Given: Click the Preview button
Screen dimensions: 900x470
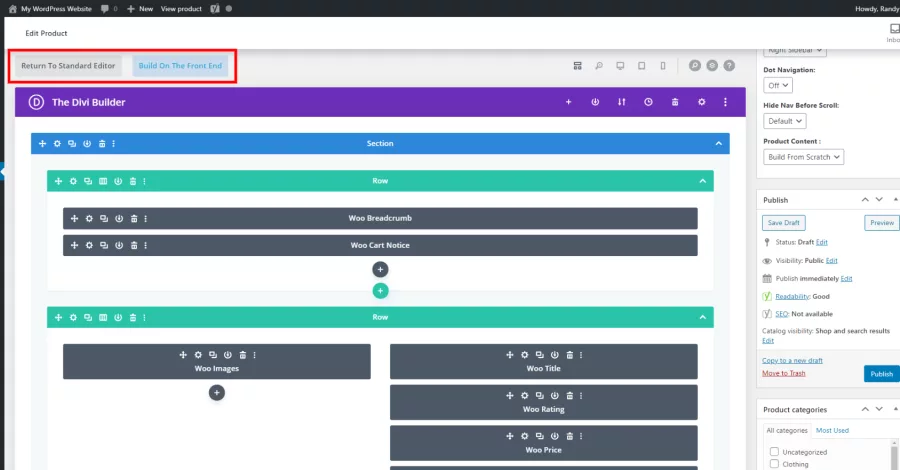Looking at the screenshot, I should (882, 223).
